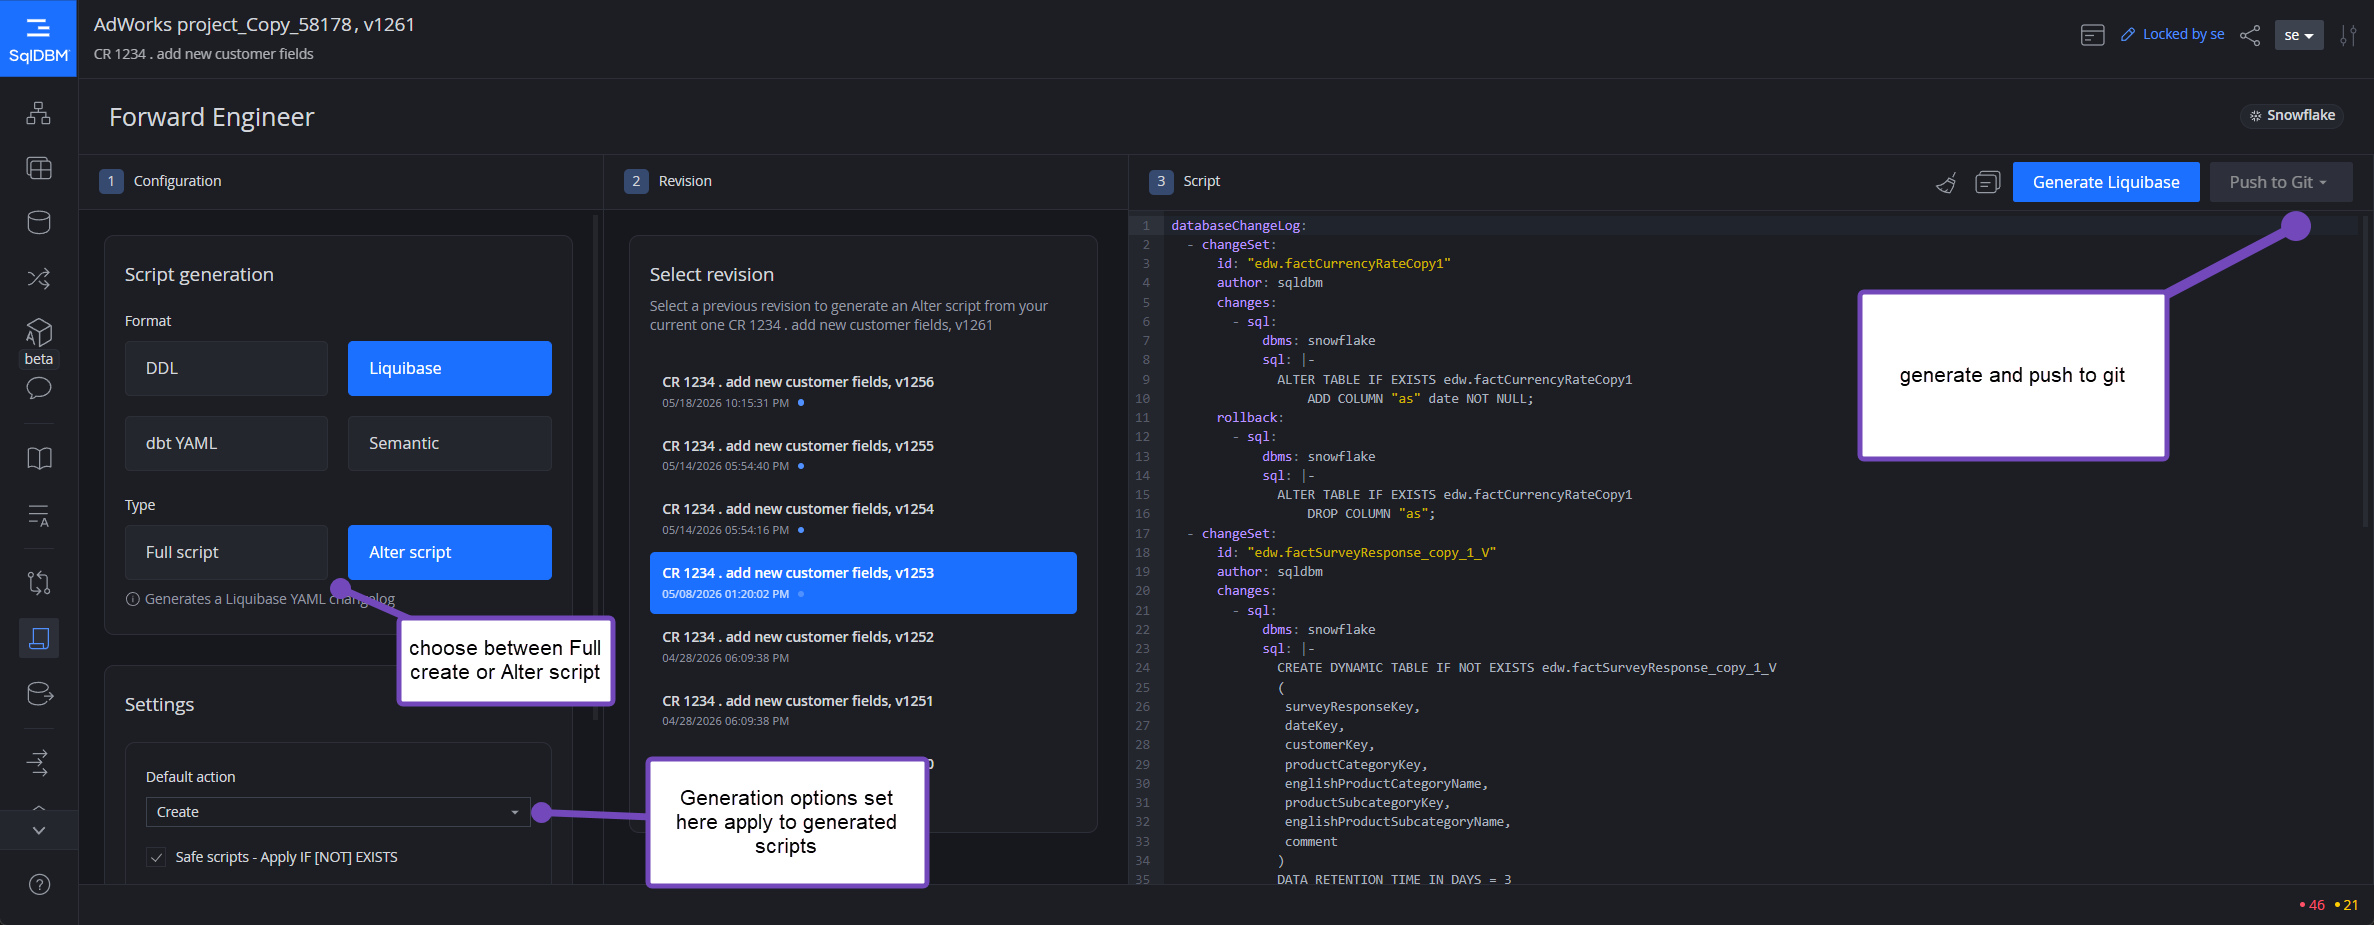The height and width of the screenshot is (925, 2374).
Task: Select revision v1254
Action: [x=863, y=519]
